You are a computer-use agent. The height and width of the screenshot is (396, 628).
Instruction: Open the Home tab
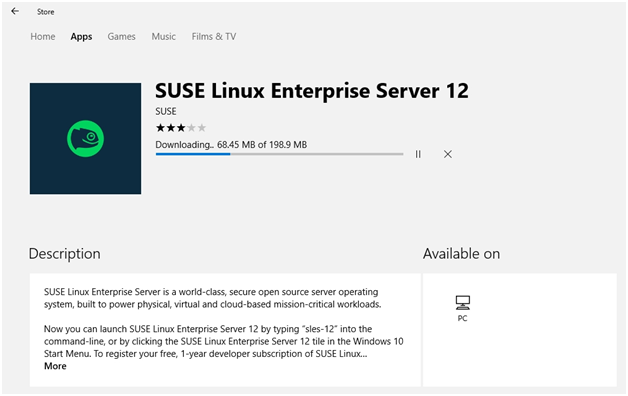point(43,36)
